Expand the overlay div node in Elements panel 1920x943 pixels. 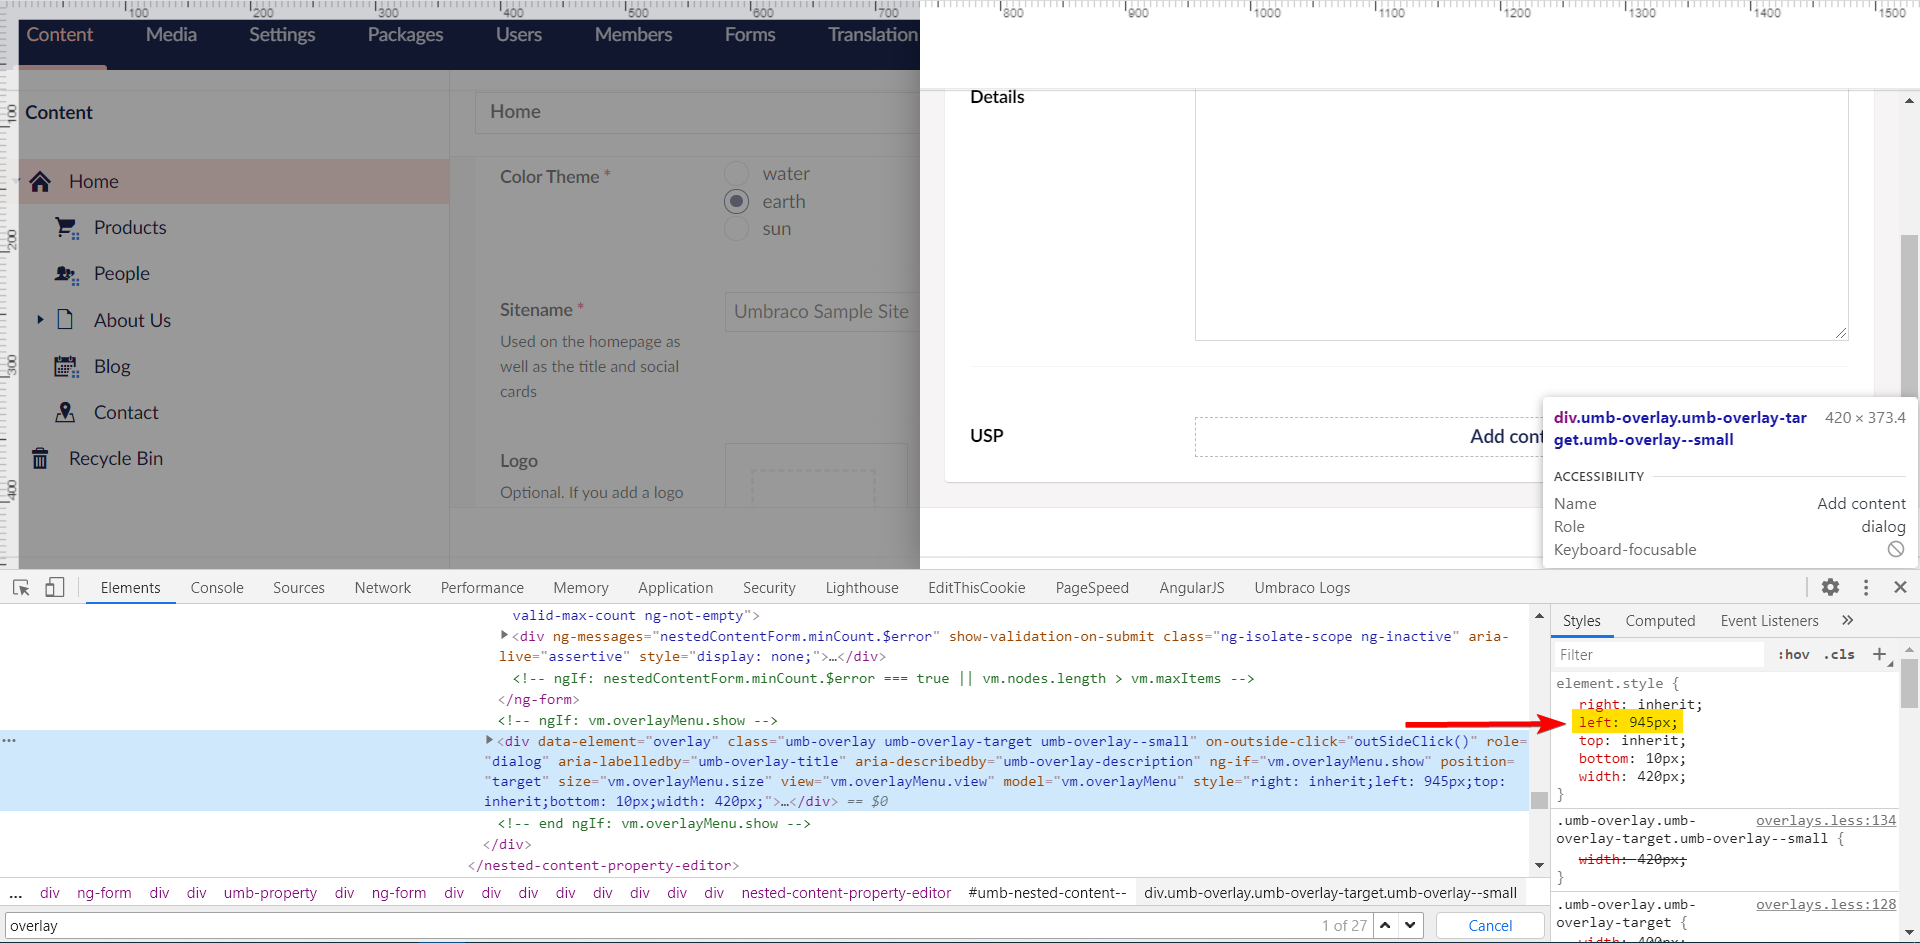click(489, 741)
